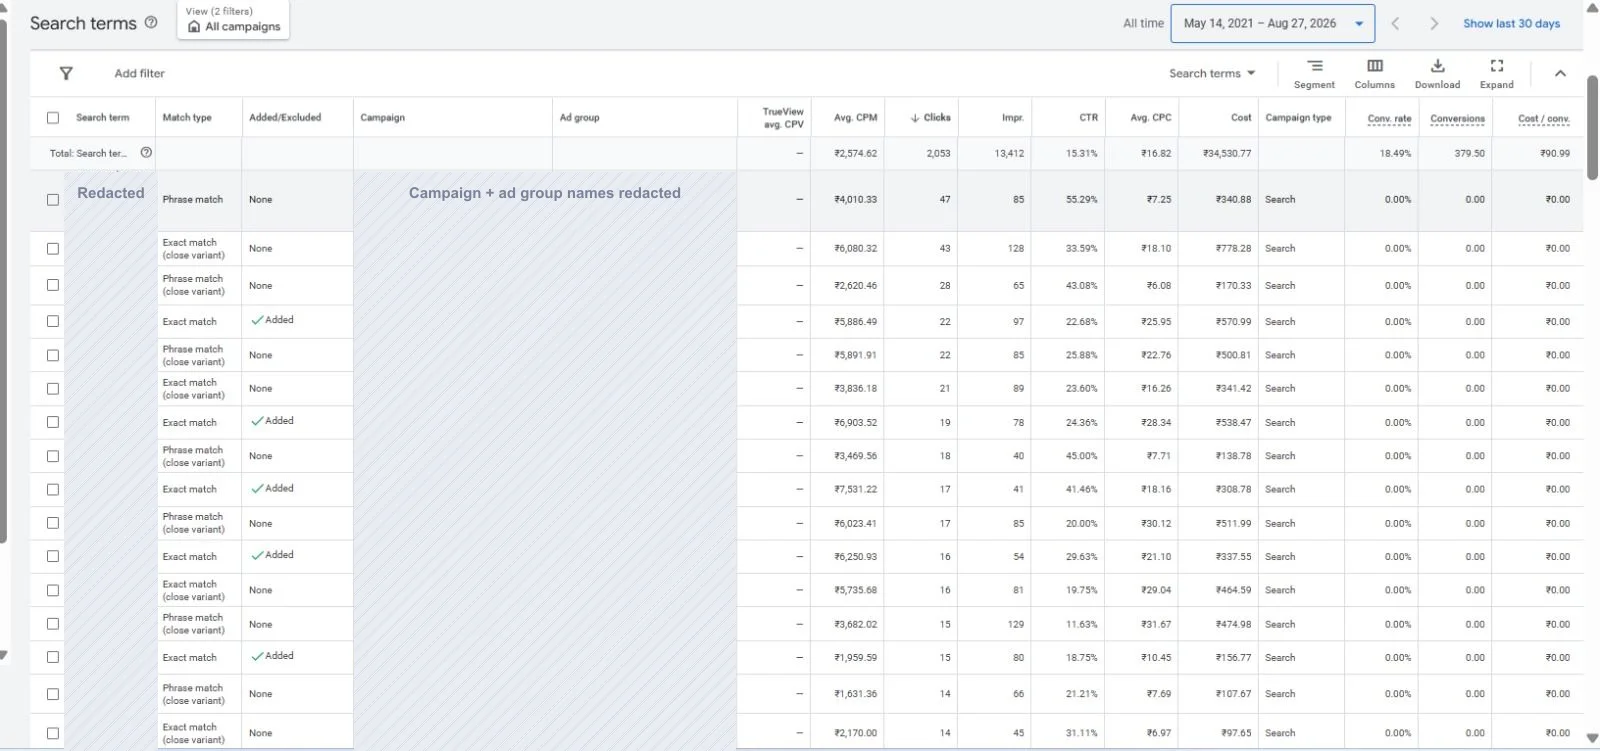
Task: Go to next date range arrow
Action: (x=1434, y=23)
